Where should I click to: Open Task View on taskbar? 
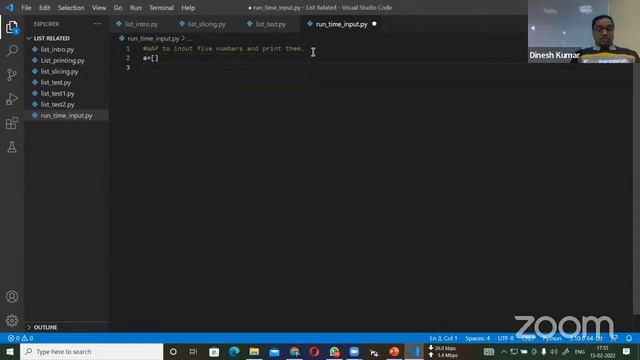click(193, 351)
